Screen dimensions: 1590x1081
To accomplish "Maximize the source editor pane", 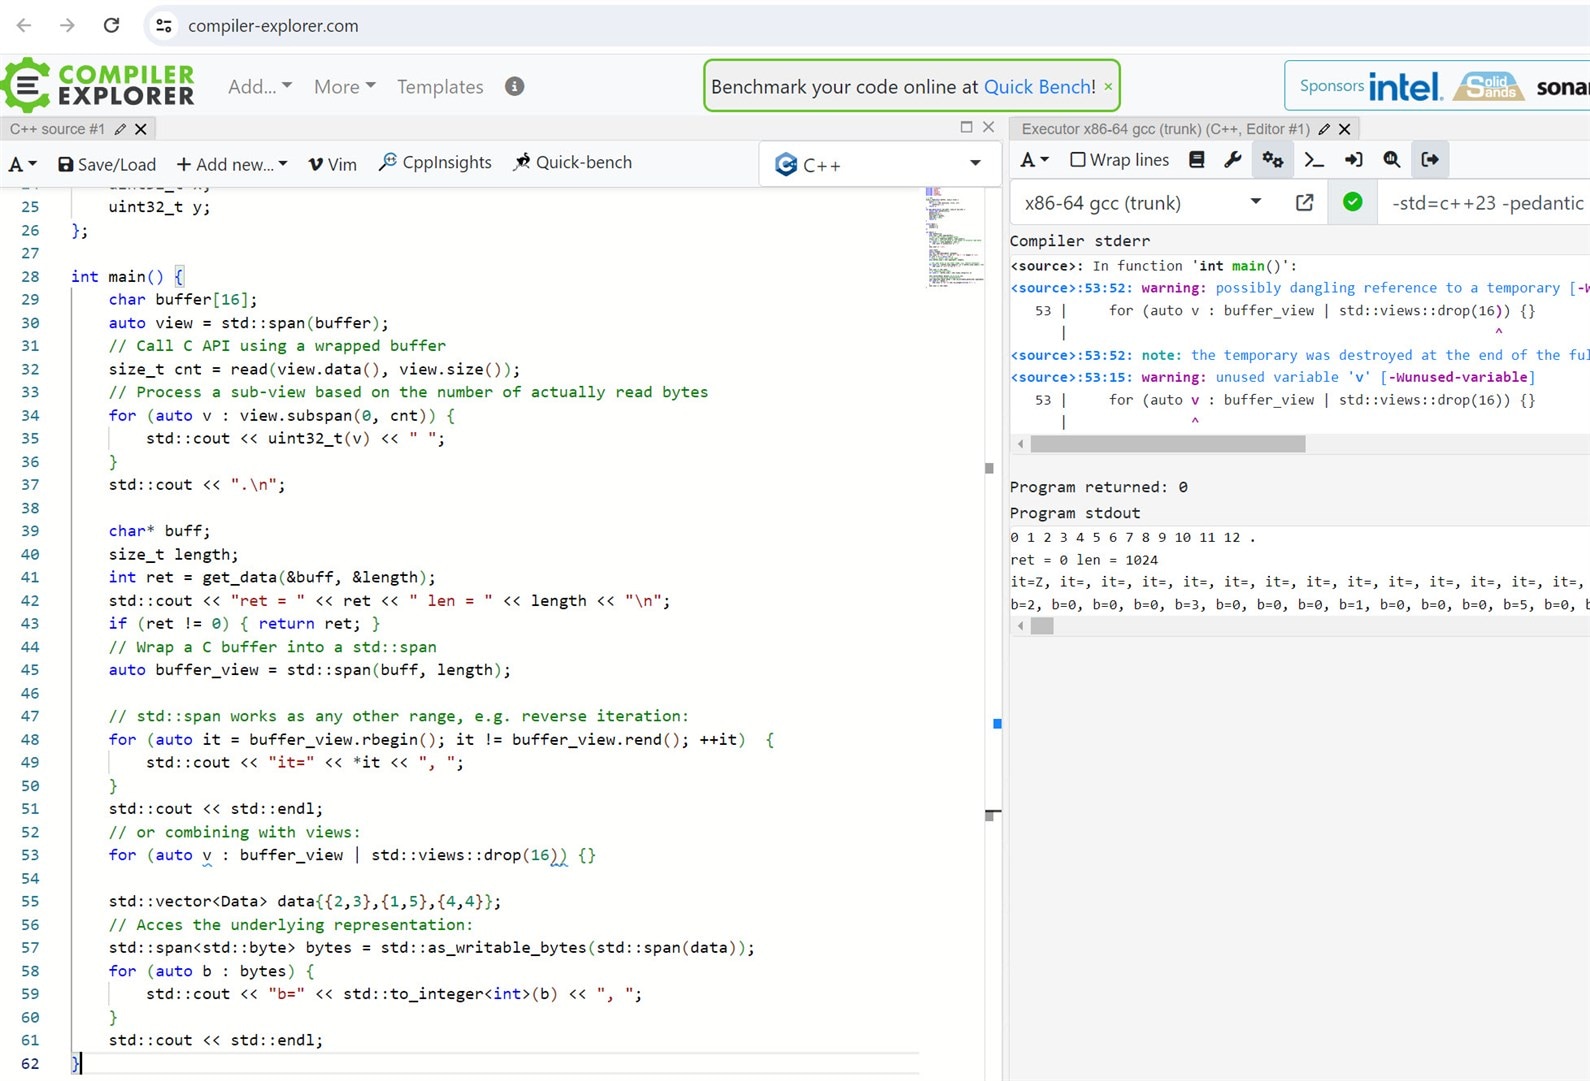I will pyautogui.click(x=966, y=127).
